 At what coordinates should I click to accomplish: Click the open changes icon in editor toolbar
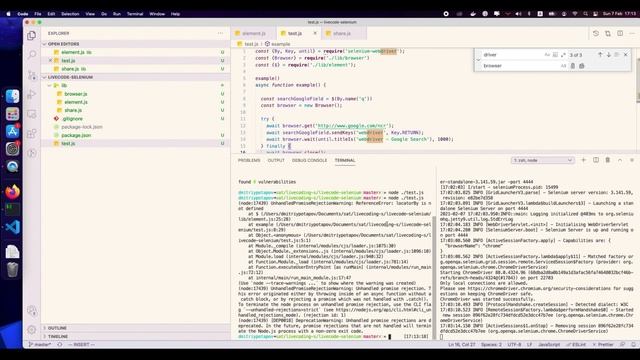coord(608,33)
